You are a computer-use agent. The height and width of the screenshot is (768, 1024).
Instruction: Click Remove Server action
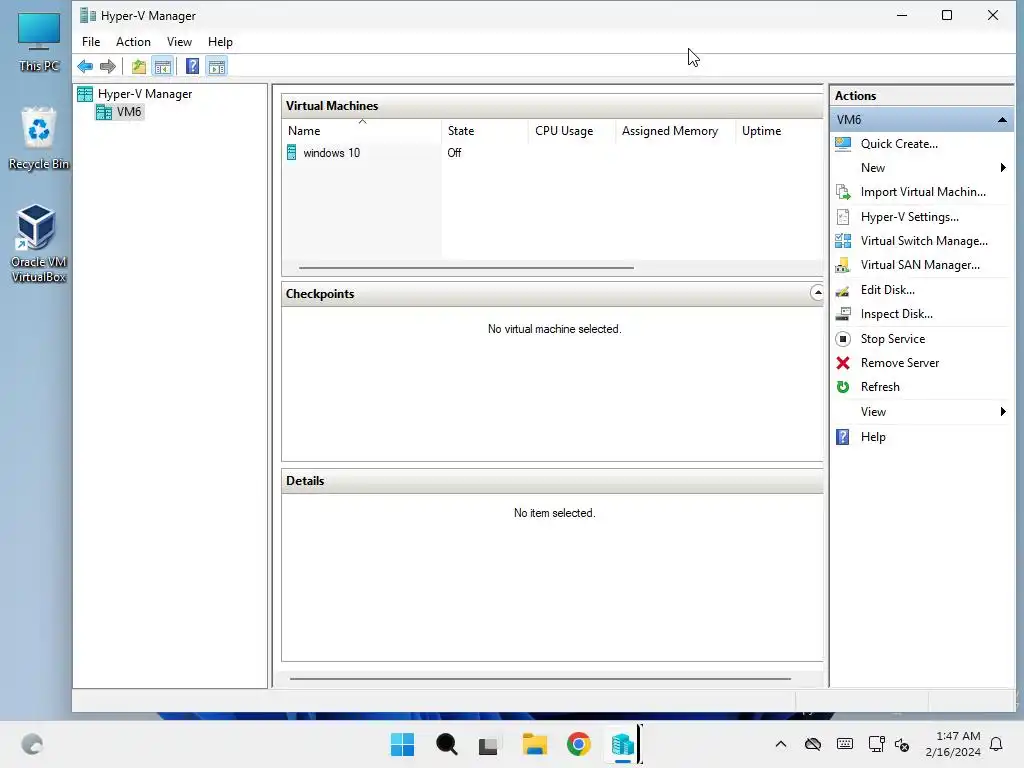(899, 363)
